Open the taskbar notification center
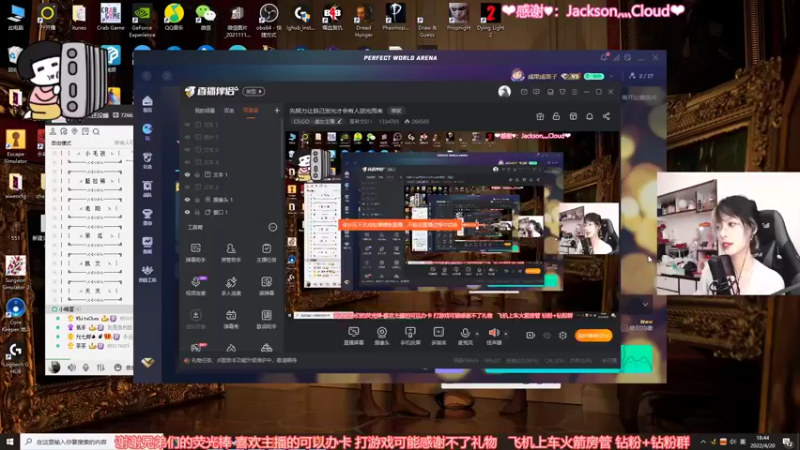This screenshot has width=800, height=450. (788, 442)
